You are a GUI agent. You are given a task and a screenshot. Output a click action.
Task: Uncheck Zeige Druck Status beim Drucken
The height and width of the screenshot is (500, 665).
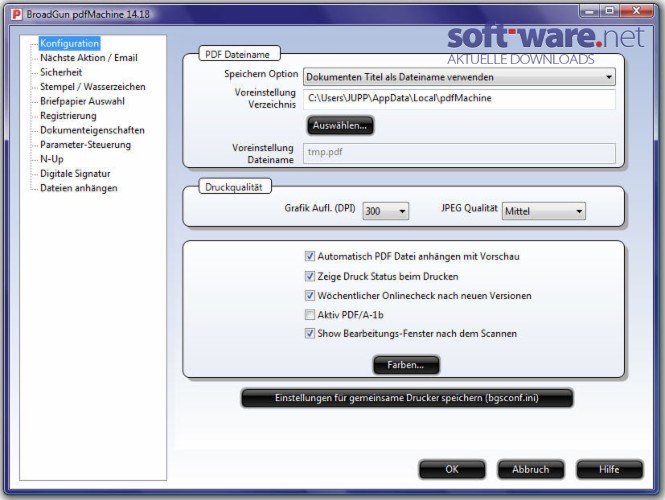tap(310, 276)
